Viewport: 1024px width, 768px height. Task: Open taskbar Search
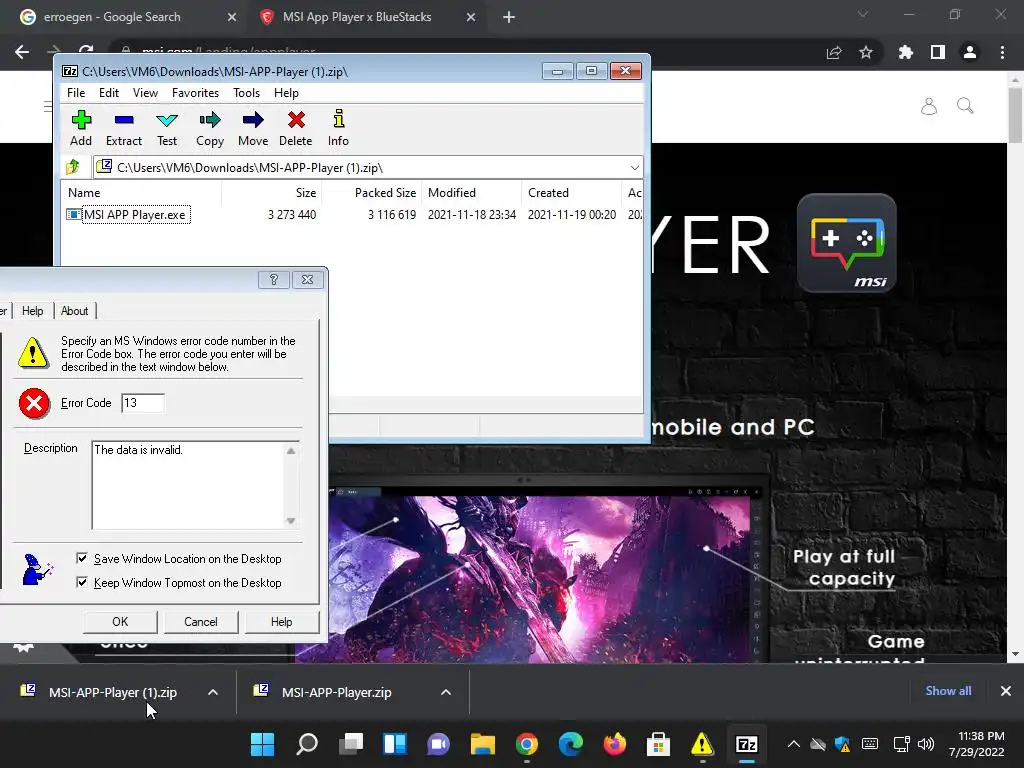pos(307,744)
